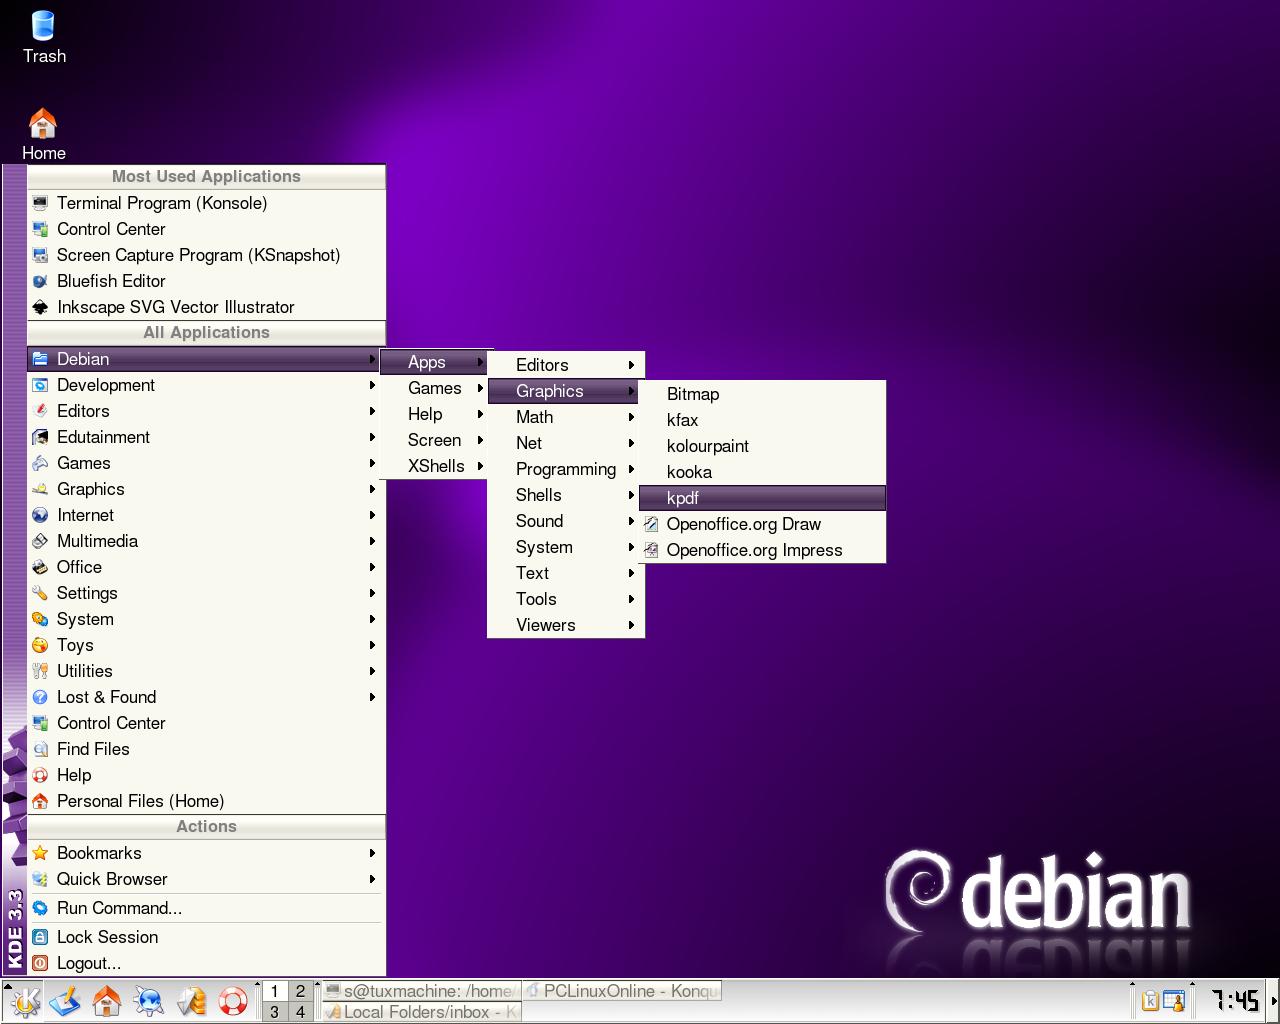The height and width of the screenshot is (1024, 1280).
Task: Expand the Lost & Found category
Action: tap(206, 697)
